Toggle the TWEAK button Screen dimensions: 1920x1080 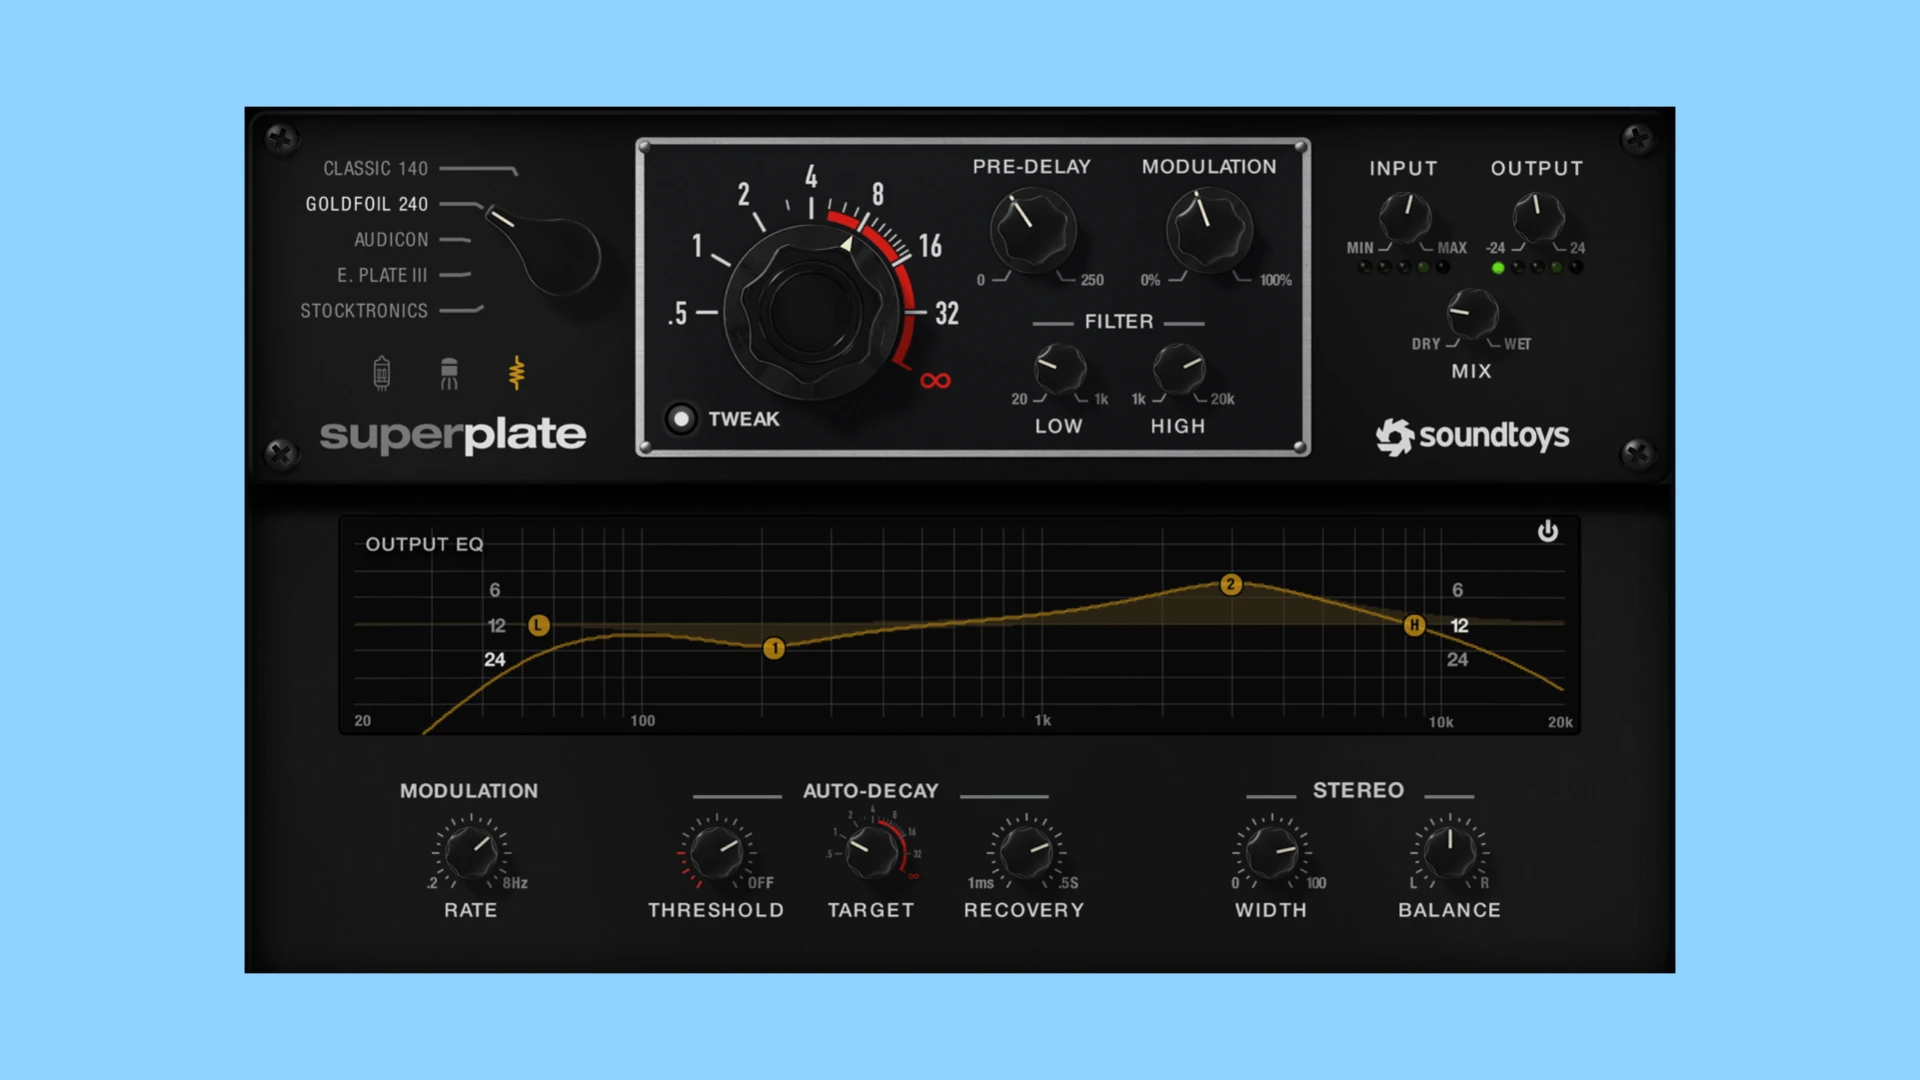681,419
